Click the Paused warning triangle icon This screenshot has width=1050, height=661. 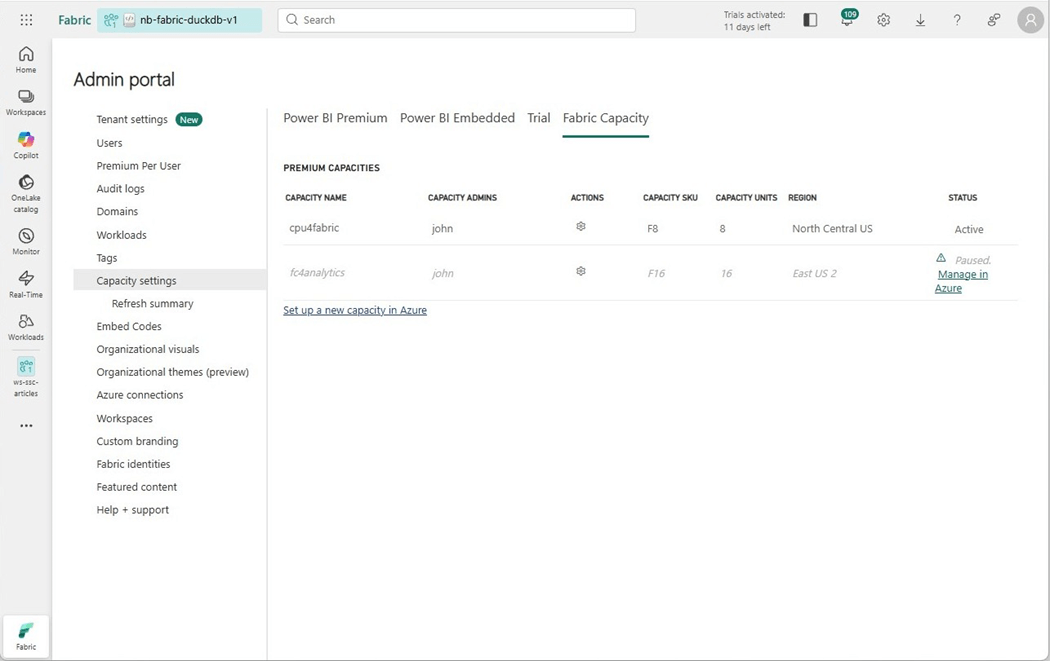pos(941,258)
